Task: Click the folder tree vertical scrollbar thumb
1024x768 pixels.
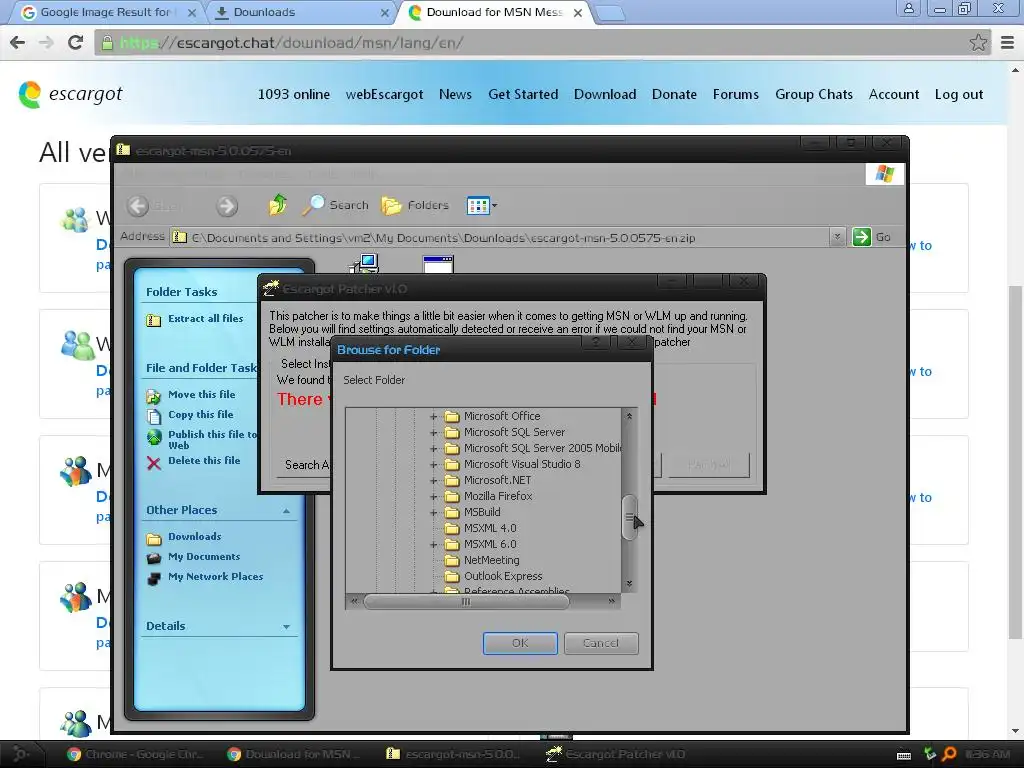Action: point(629,517)
